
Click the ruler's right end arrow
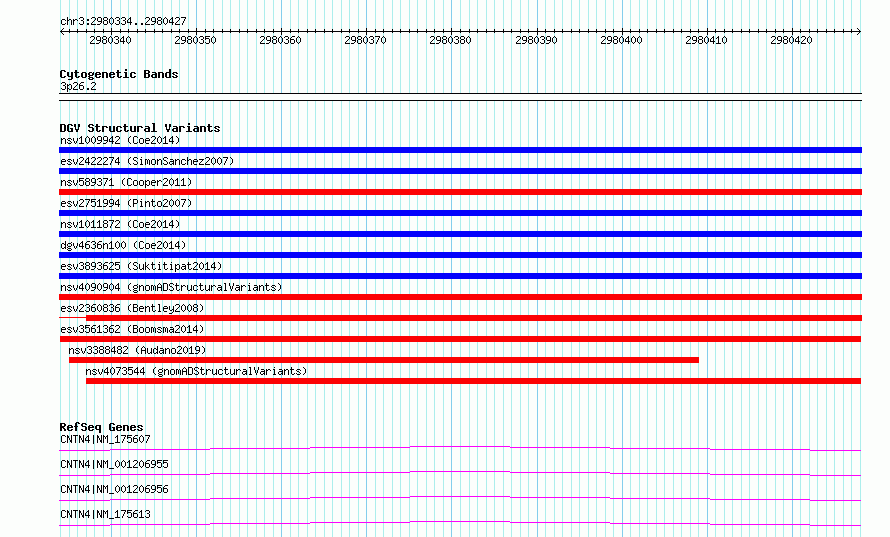(x=859, y=32)
